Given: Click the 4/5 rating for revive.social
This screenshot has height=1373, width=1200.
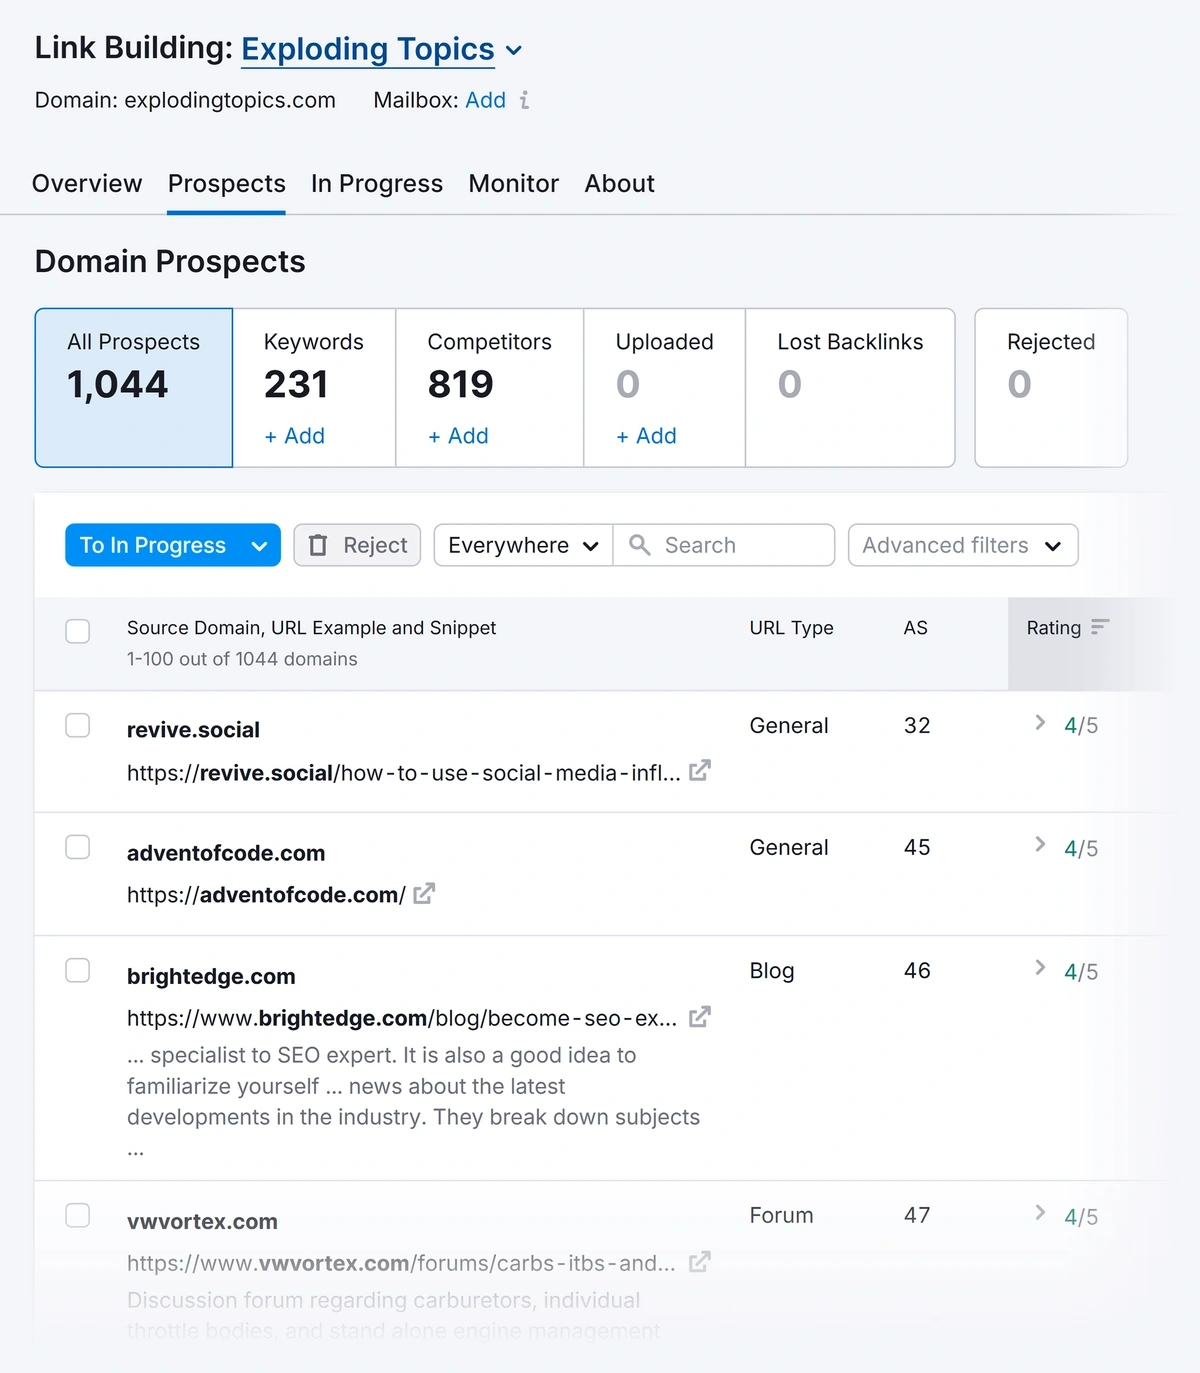Looking at the screenshot, I should [x=1081, y=726].
